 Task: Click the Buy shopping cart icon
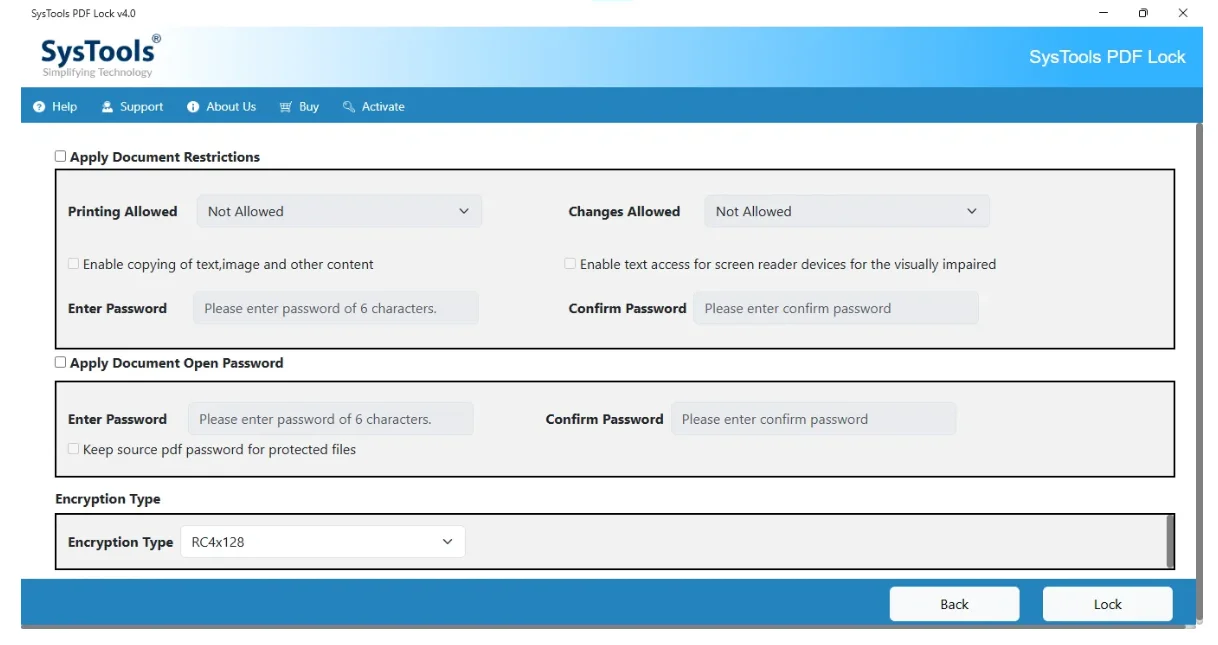(286, 107)
